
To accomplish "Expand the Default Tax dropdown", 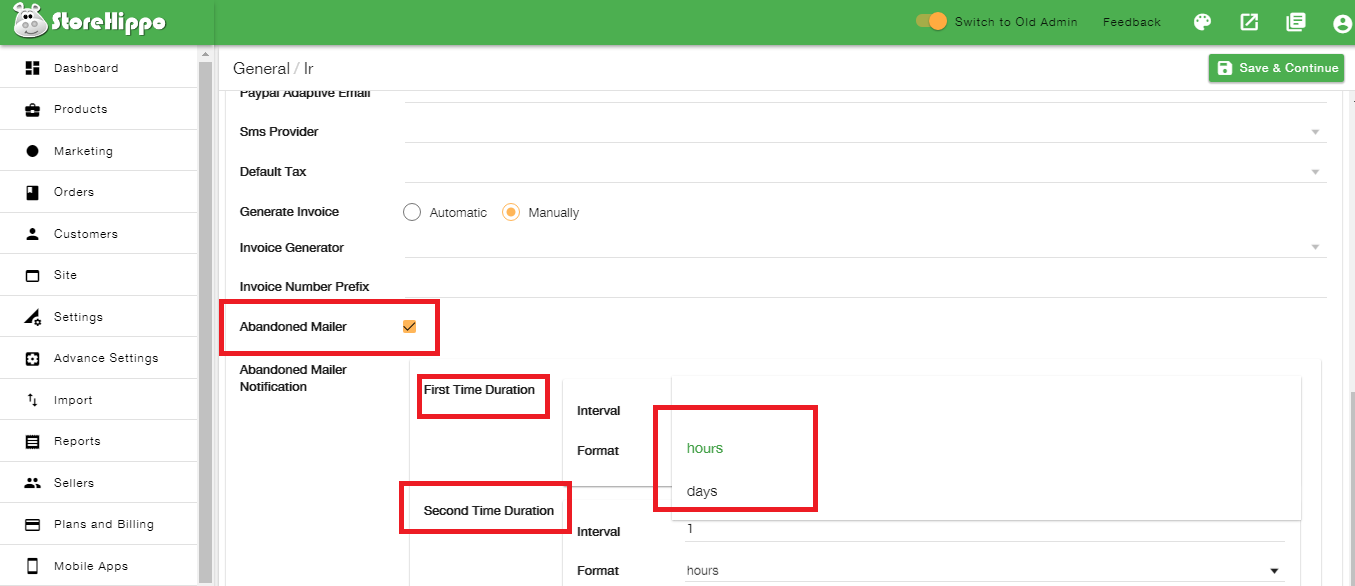I will pyautogui.click(x=1315, y=172).
